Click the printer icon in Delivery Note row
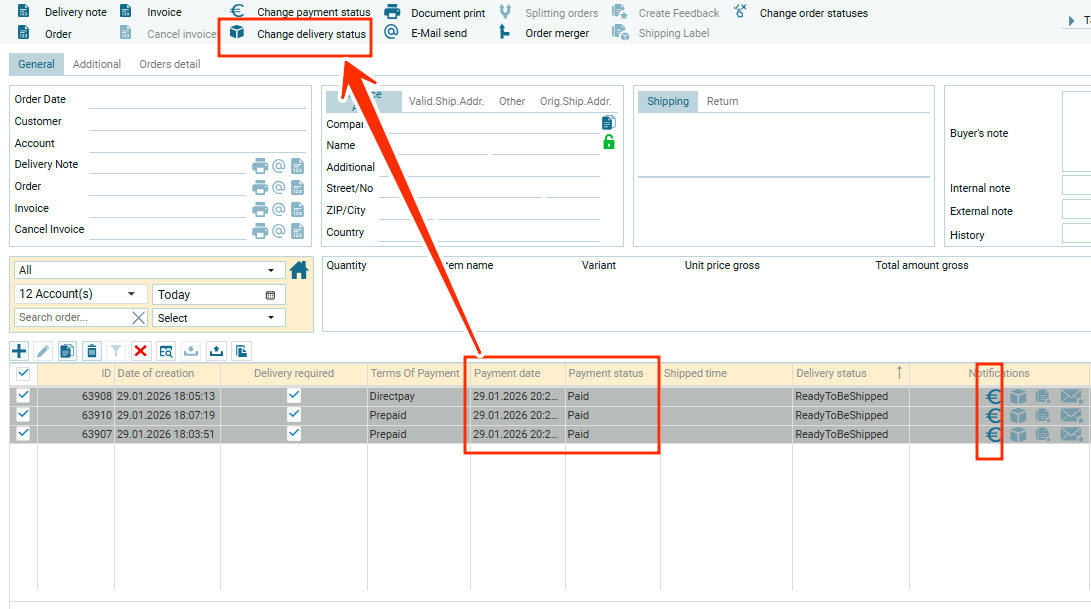Viewport: 1091px width, 609px height. pyautogui.click(x=260, y=166)
